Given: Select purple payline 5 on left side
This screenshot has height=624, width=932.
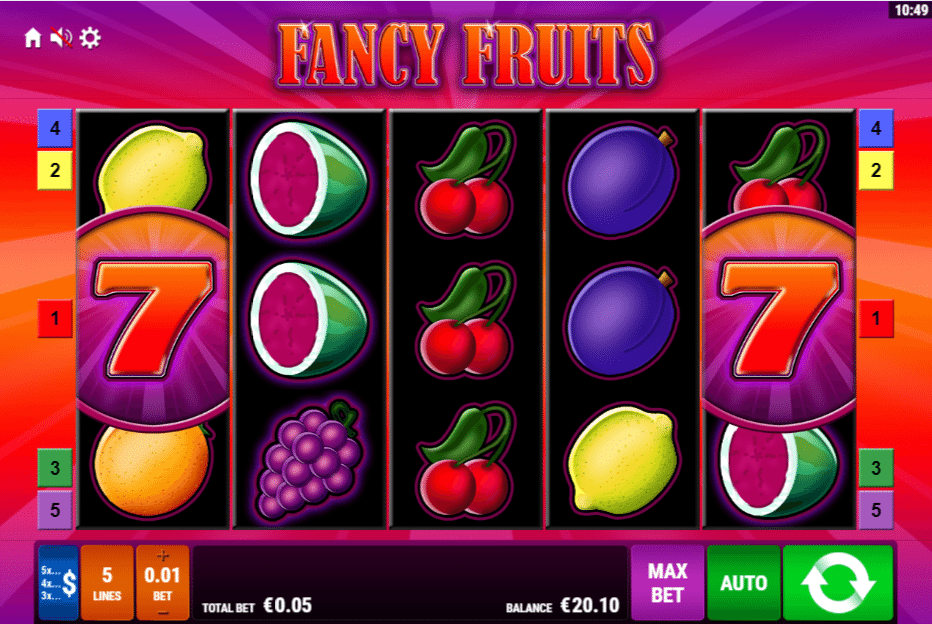Looking at the screenshot, I should pyautogui.click(x=55, y=510).
